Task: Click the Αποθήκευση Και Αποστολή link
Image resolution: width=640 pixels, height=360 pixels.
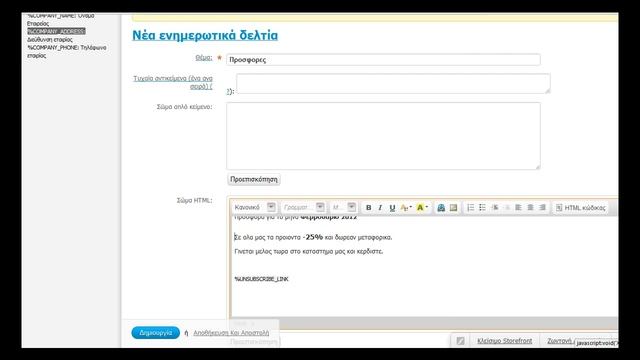Action: 231,333
